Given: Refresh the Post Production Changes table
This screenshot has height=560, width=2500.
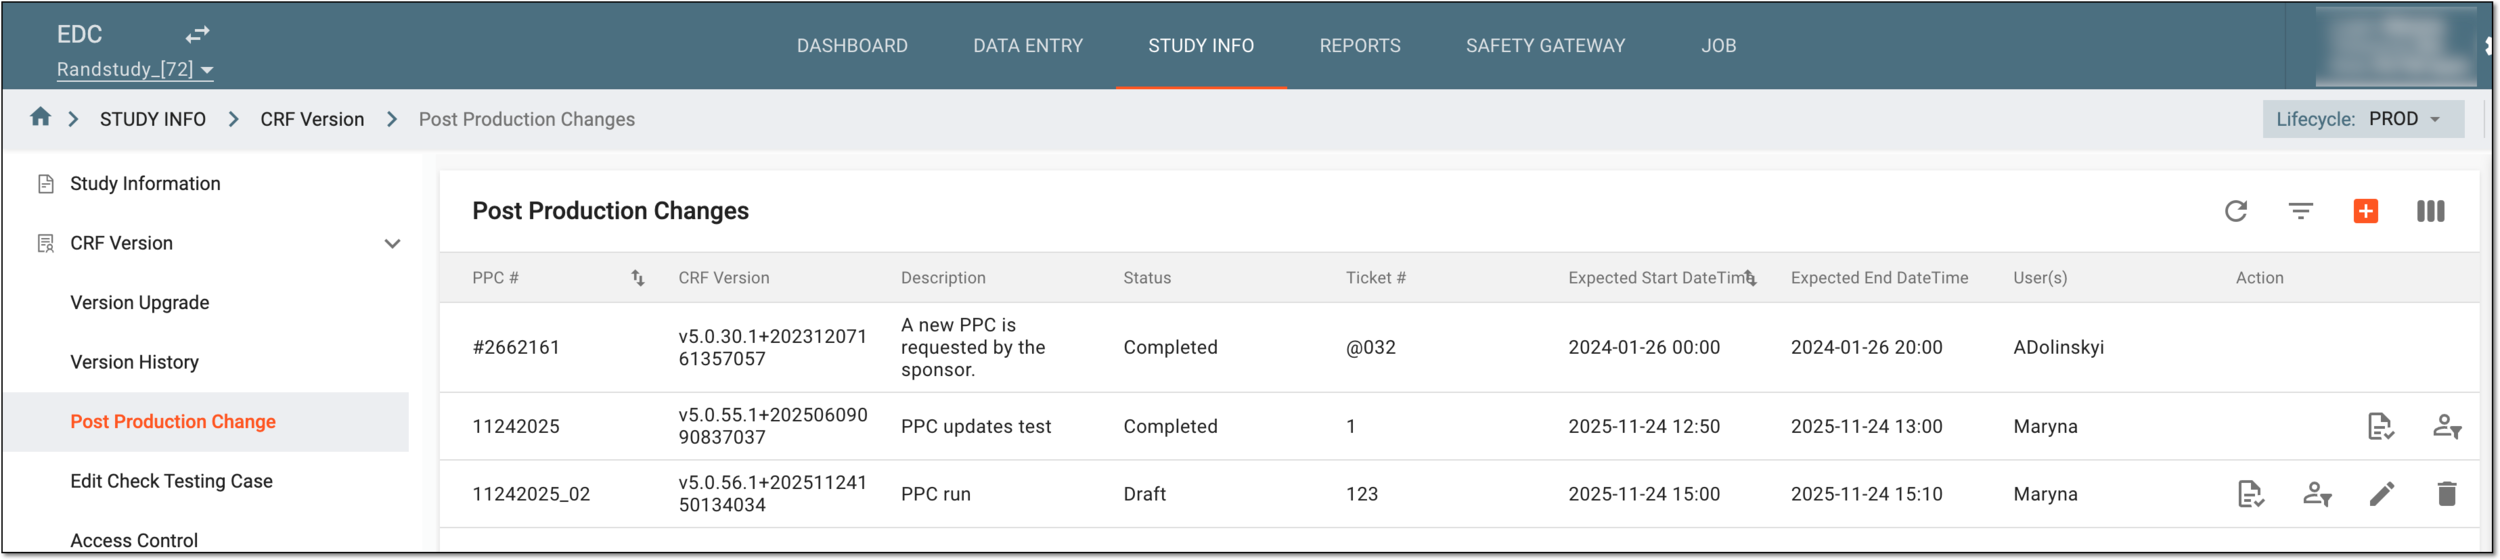Looking at the screenshot, I should tap(2236, 211).
